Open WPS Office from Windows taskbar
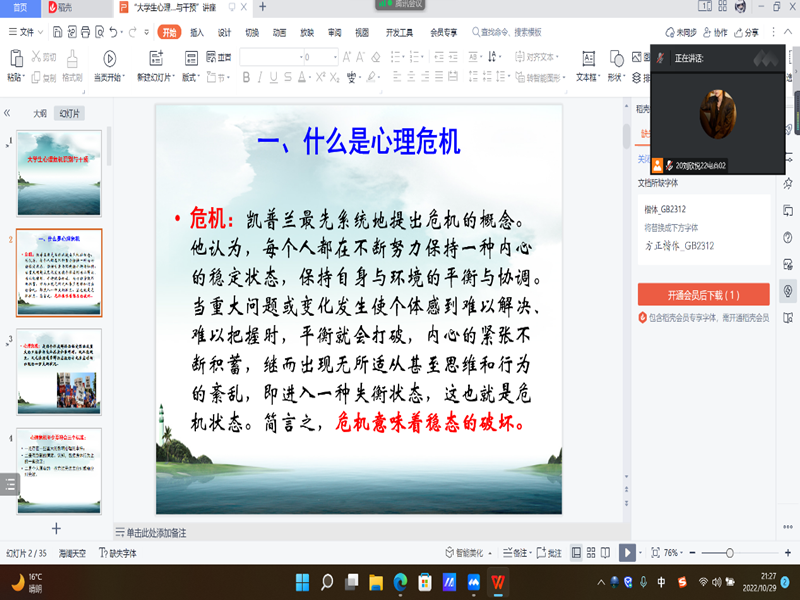The width and height of the screenshot is (800, 600). point(496,581)
